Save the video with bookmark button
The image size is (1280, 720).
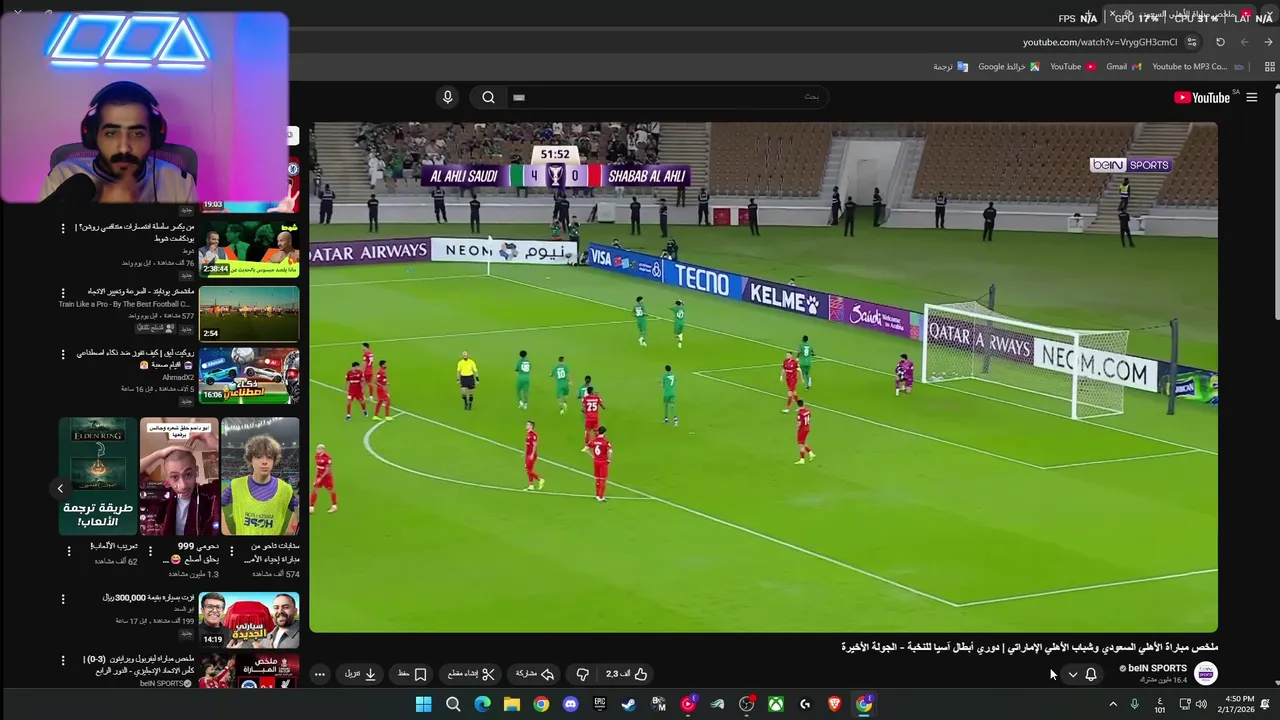point(412,674)
